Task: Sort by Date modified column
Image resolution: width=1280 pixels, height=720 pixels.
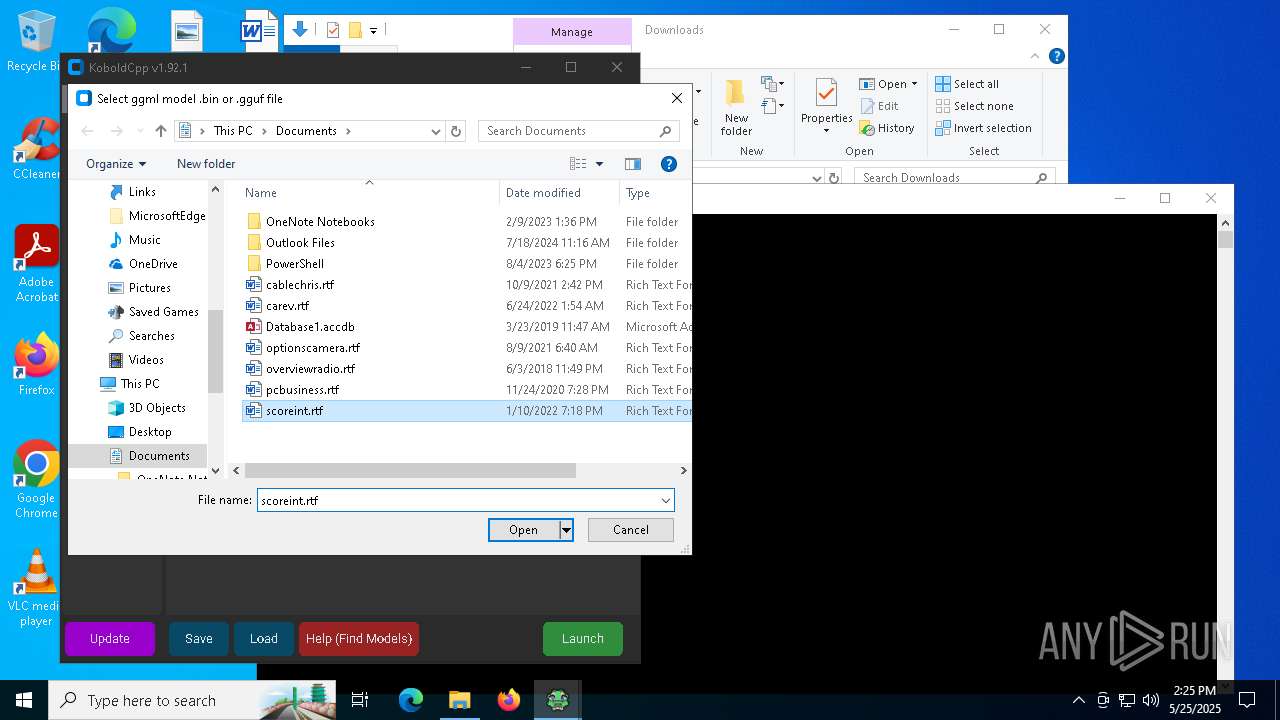Action: click(x=543, y=193)
